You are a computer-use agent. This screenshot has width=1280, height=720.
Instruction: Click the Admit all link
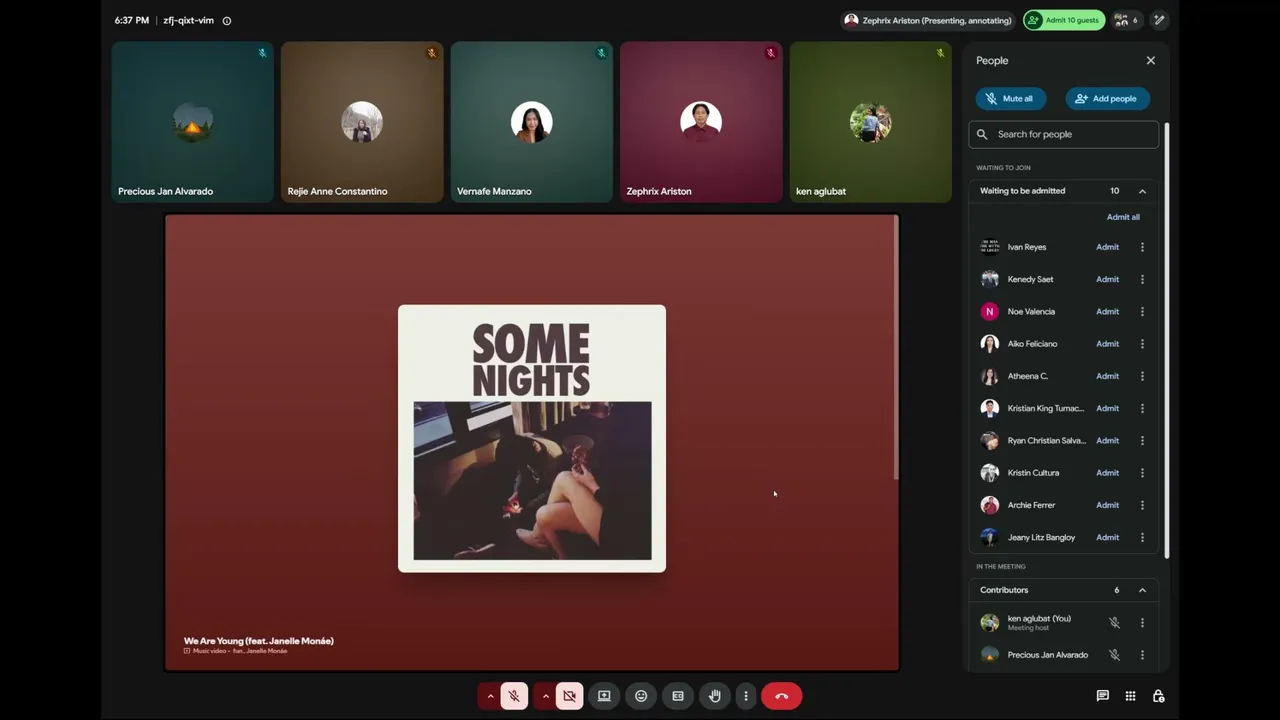pos(1123,217)
